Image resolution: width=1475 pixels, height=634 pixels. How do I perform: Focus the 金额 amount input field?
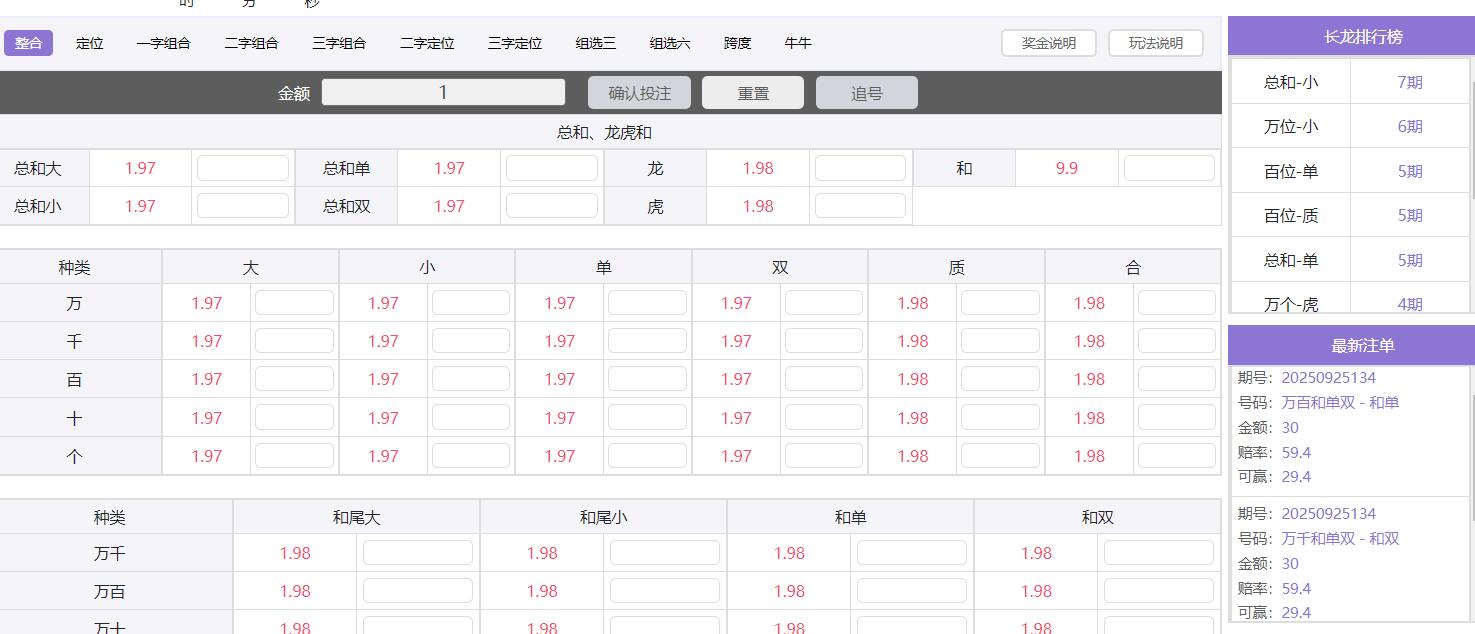click(443, 92)
